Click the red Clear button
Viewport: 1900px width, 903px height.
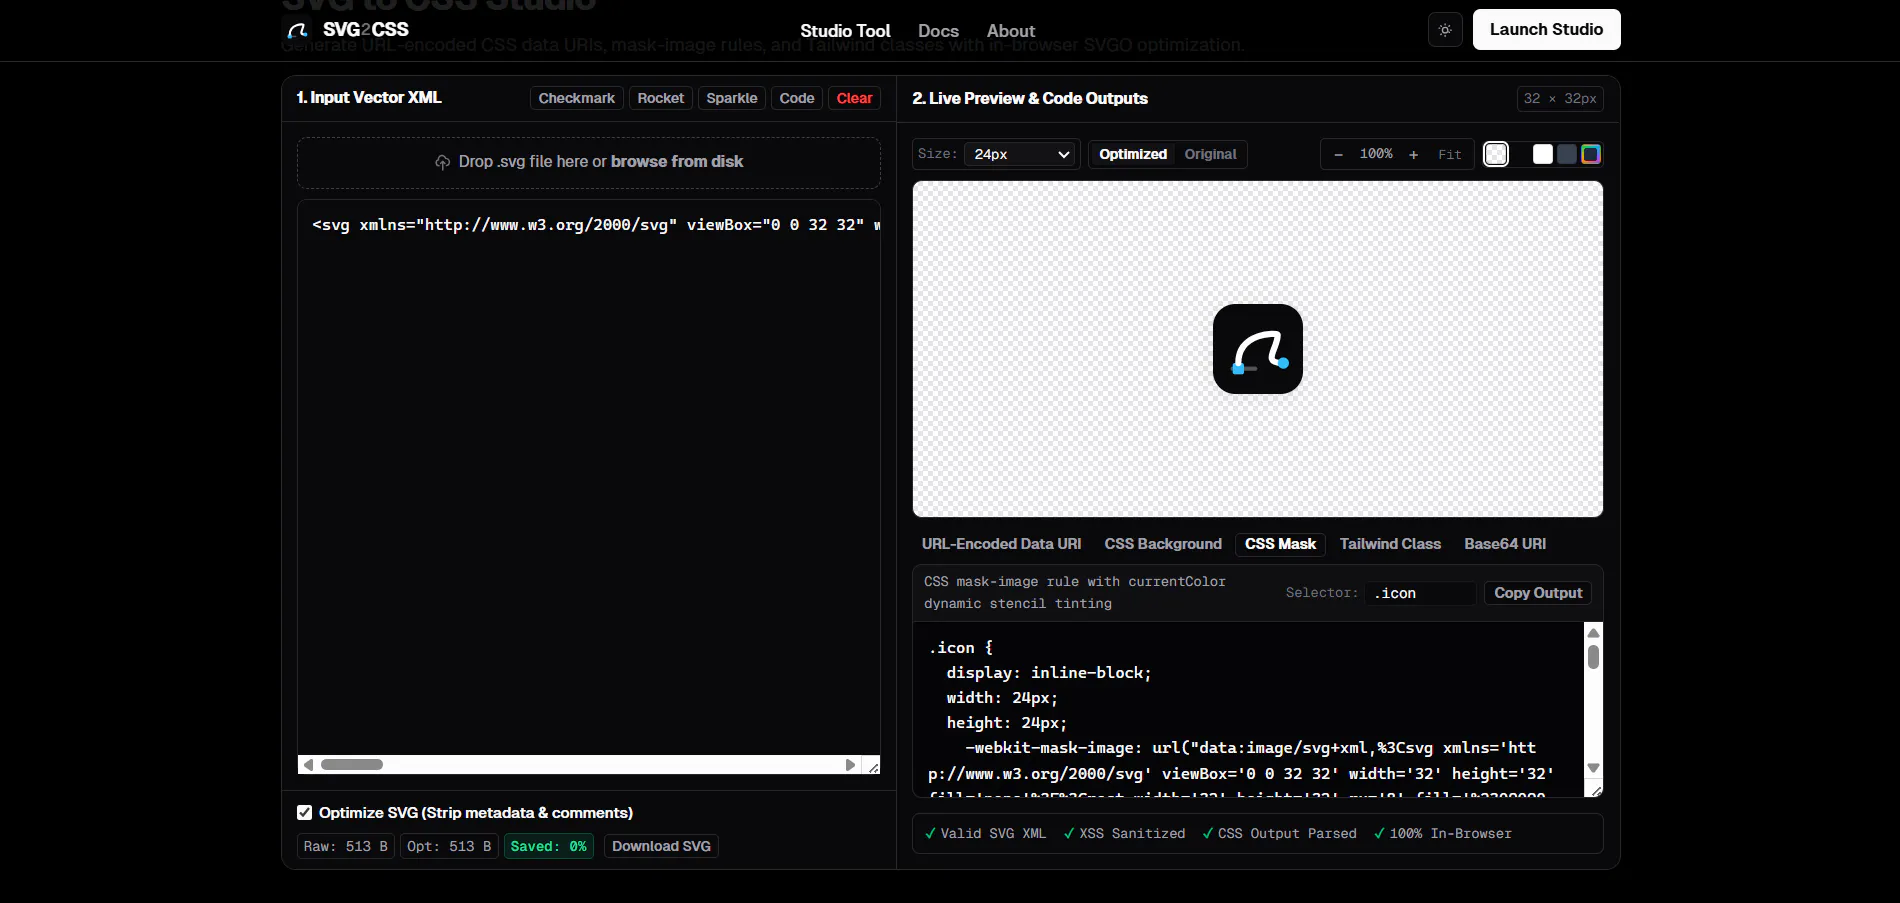tap(855, 98)
